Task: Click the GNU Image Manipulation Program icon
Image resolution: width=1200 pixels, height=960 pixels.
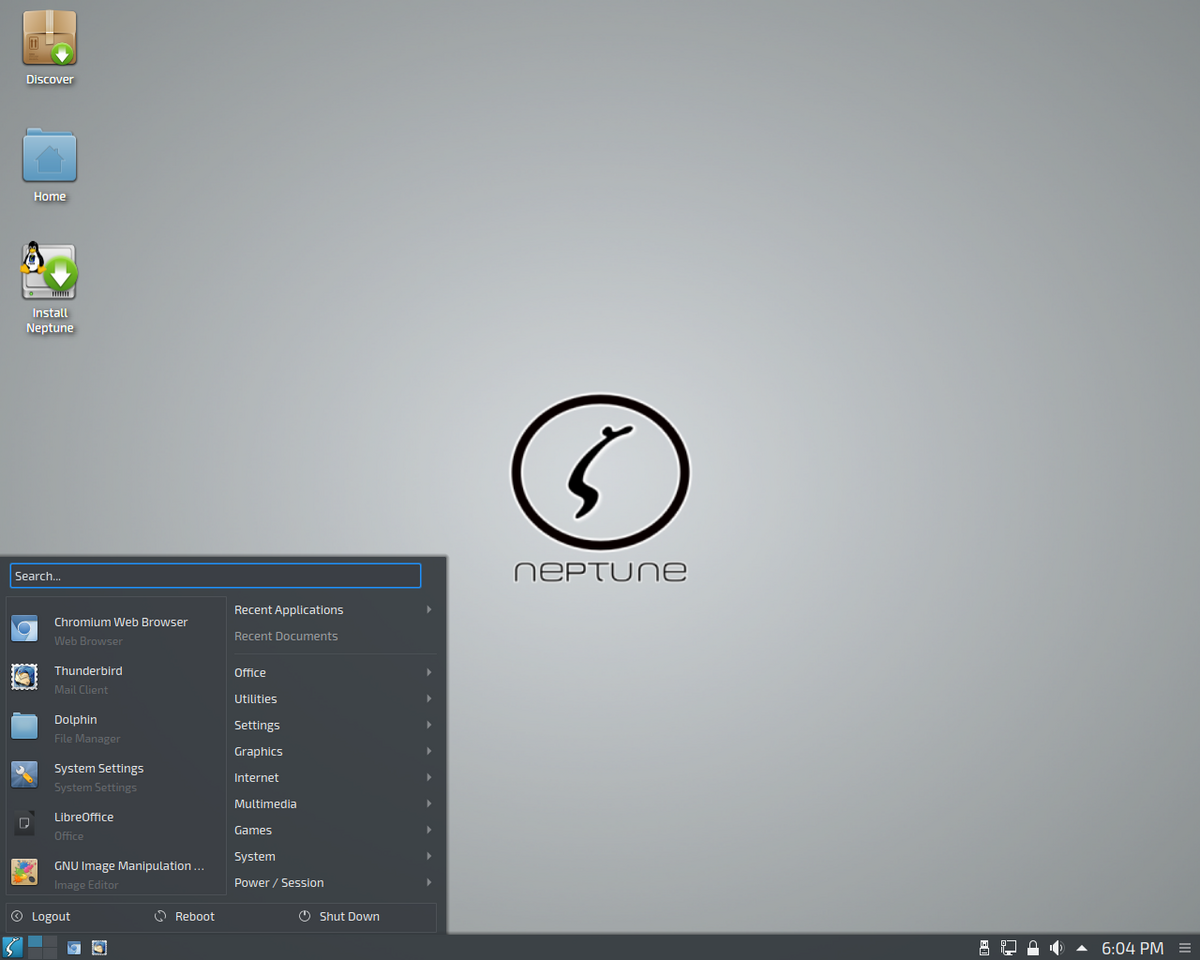Action: [x=25, y=874]
